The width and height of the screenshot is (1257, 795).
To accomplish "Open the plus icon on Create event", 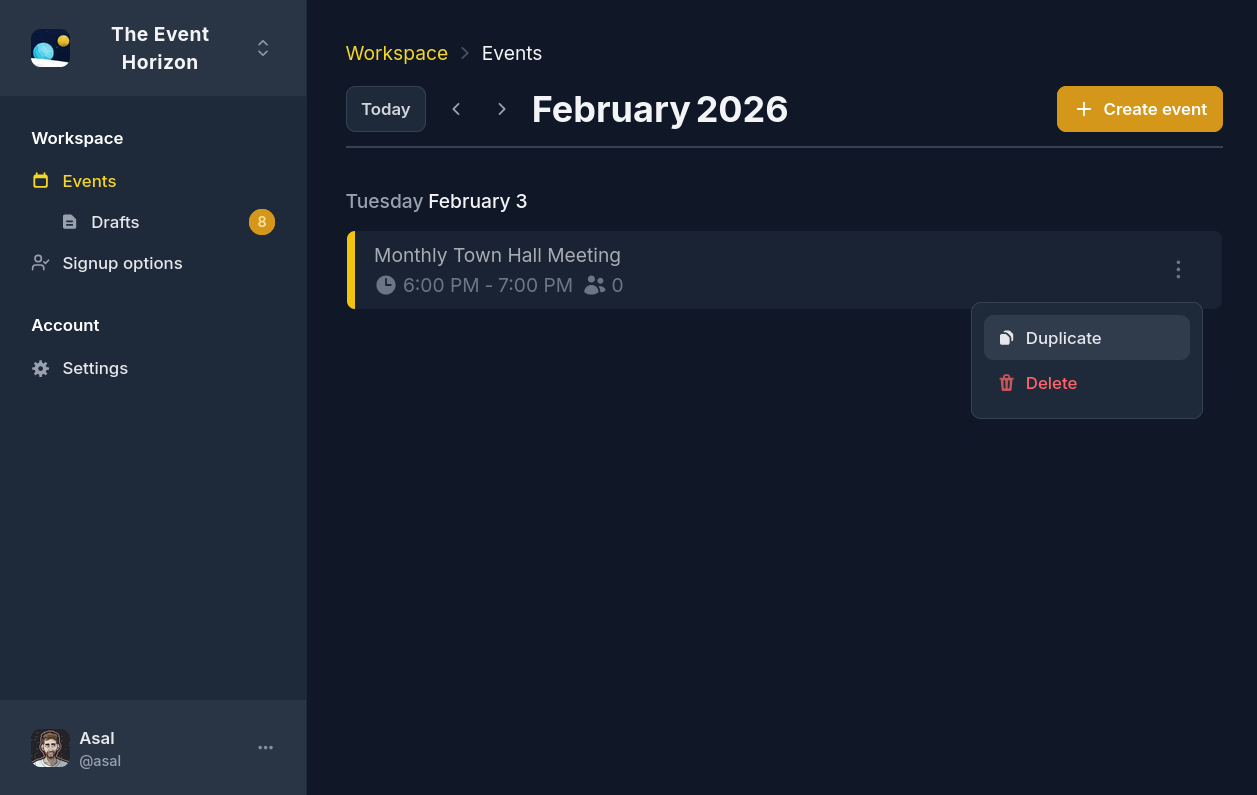I will (1084, 109).
